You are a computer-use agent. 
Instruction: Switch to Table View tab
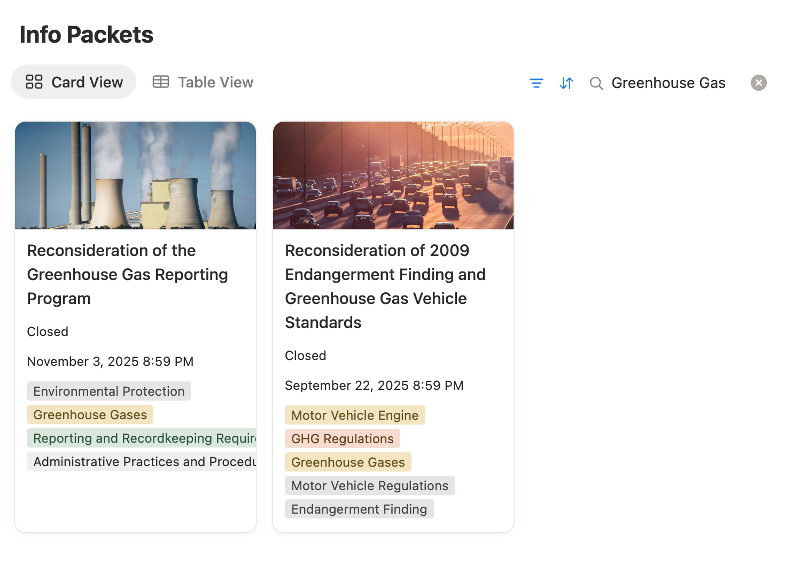203,82
